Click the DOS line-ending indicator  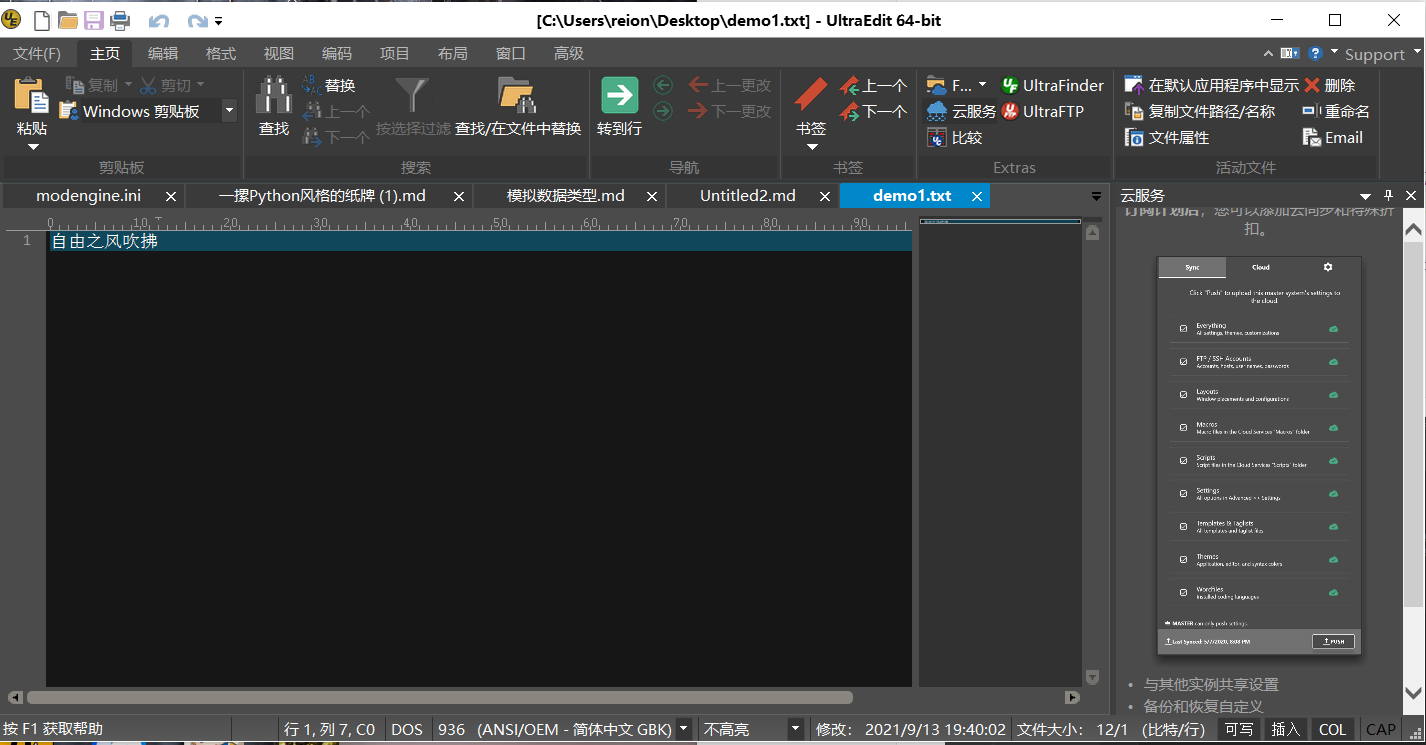(x=407, y=729)
